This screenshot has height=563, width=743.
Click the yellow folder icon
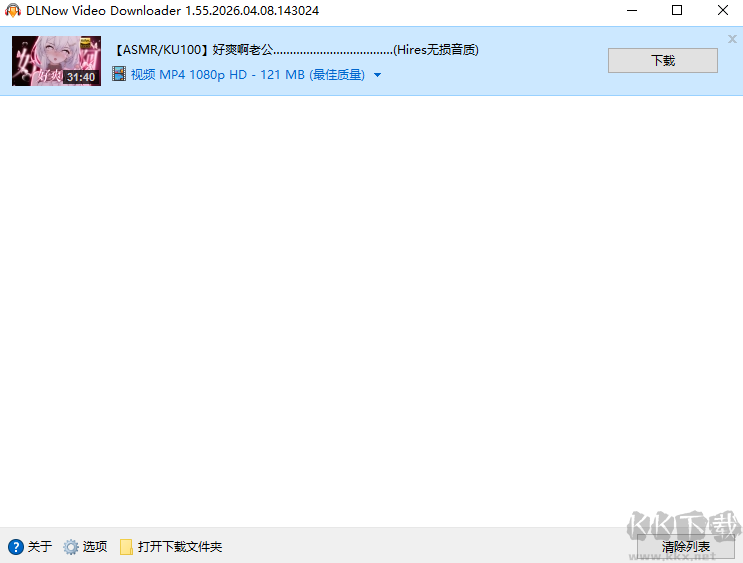point(126,547)
